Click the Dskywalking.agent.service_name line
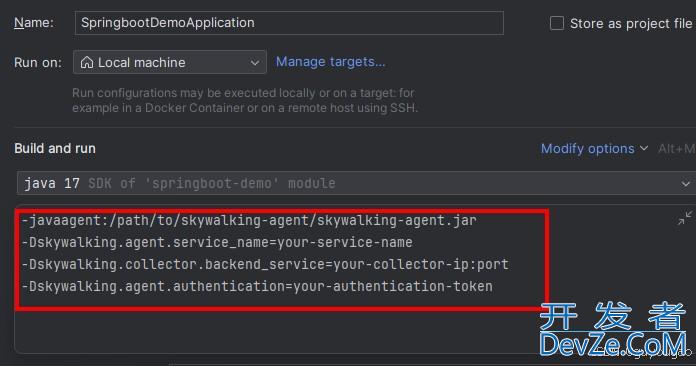Screen dimensions: 696x366 pyautogui.click(x=217, y=242)
